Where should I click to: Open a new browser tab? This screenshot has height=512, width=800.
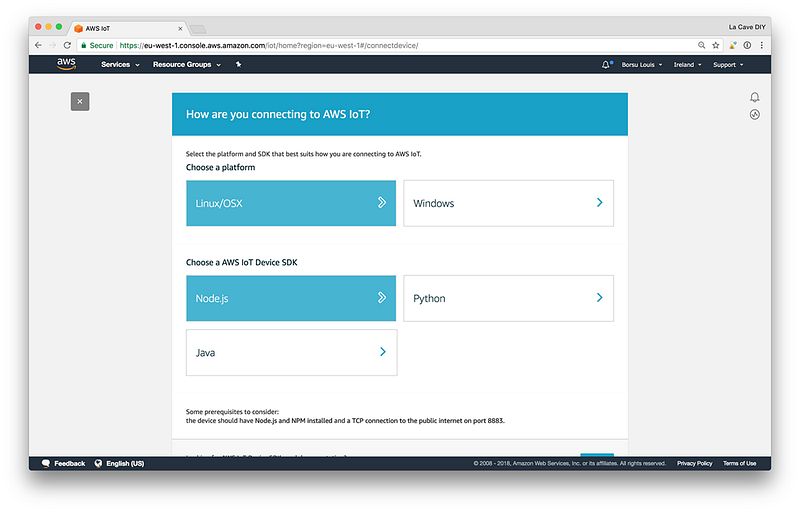tap(198, 29)
